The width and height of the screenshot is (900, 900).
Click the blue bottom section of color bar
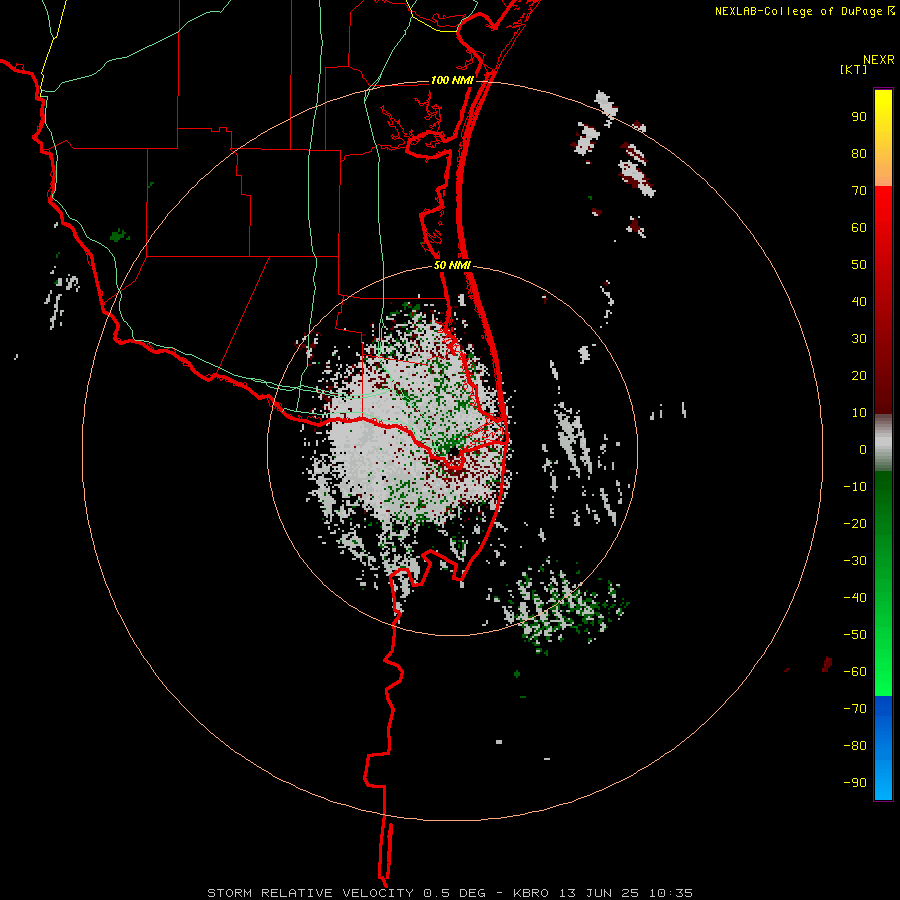click(x=883, y=747)
